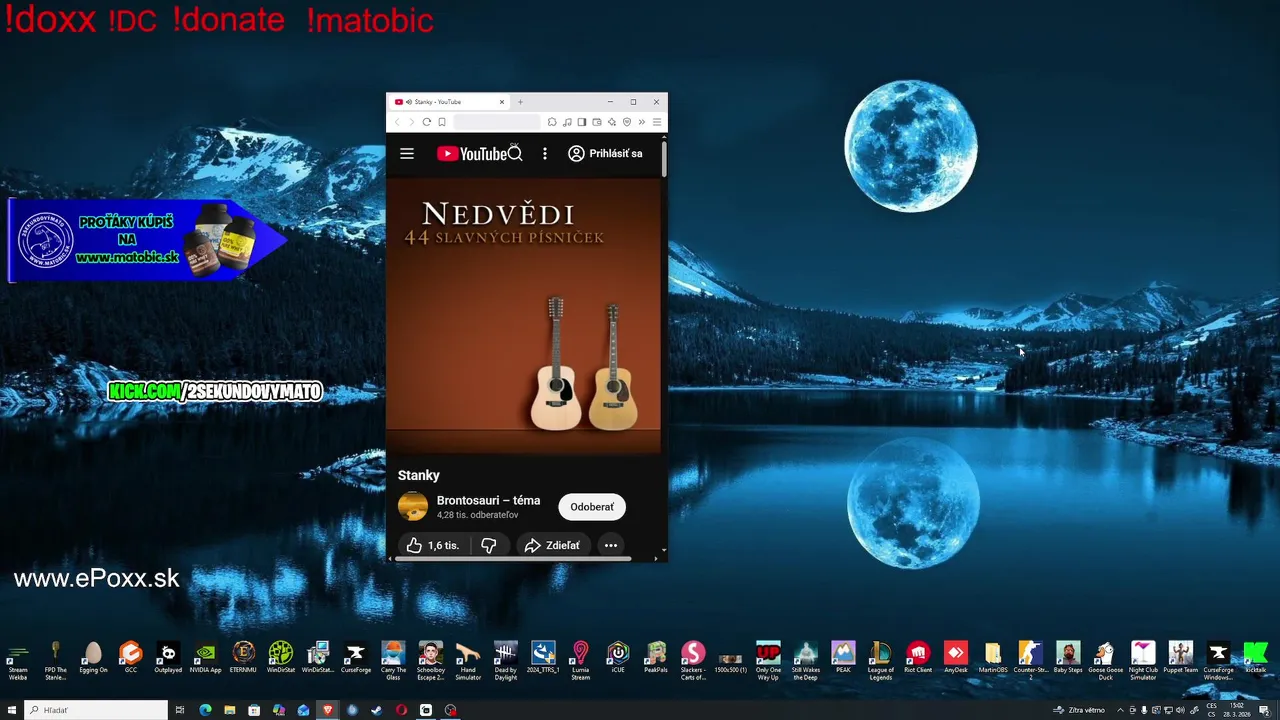Click the page vertical scrollbar
The width and height of the screenshot is (1280, 720).
[x=664, y=160]
